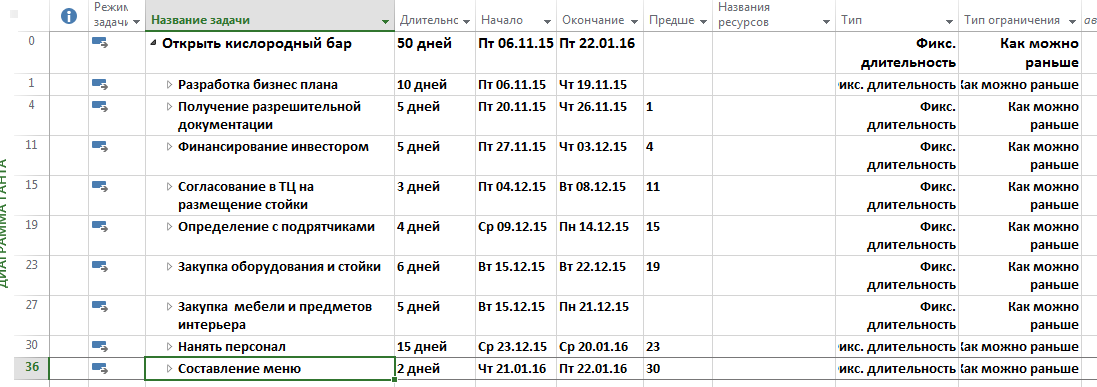The height and width of the screenshot is (387, 1097).
Task: Click task mode icon in row 23
Action: pyautogui.click(x=100, y=267)
